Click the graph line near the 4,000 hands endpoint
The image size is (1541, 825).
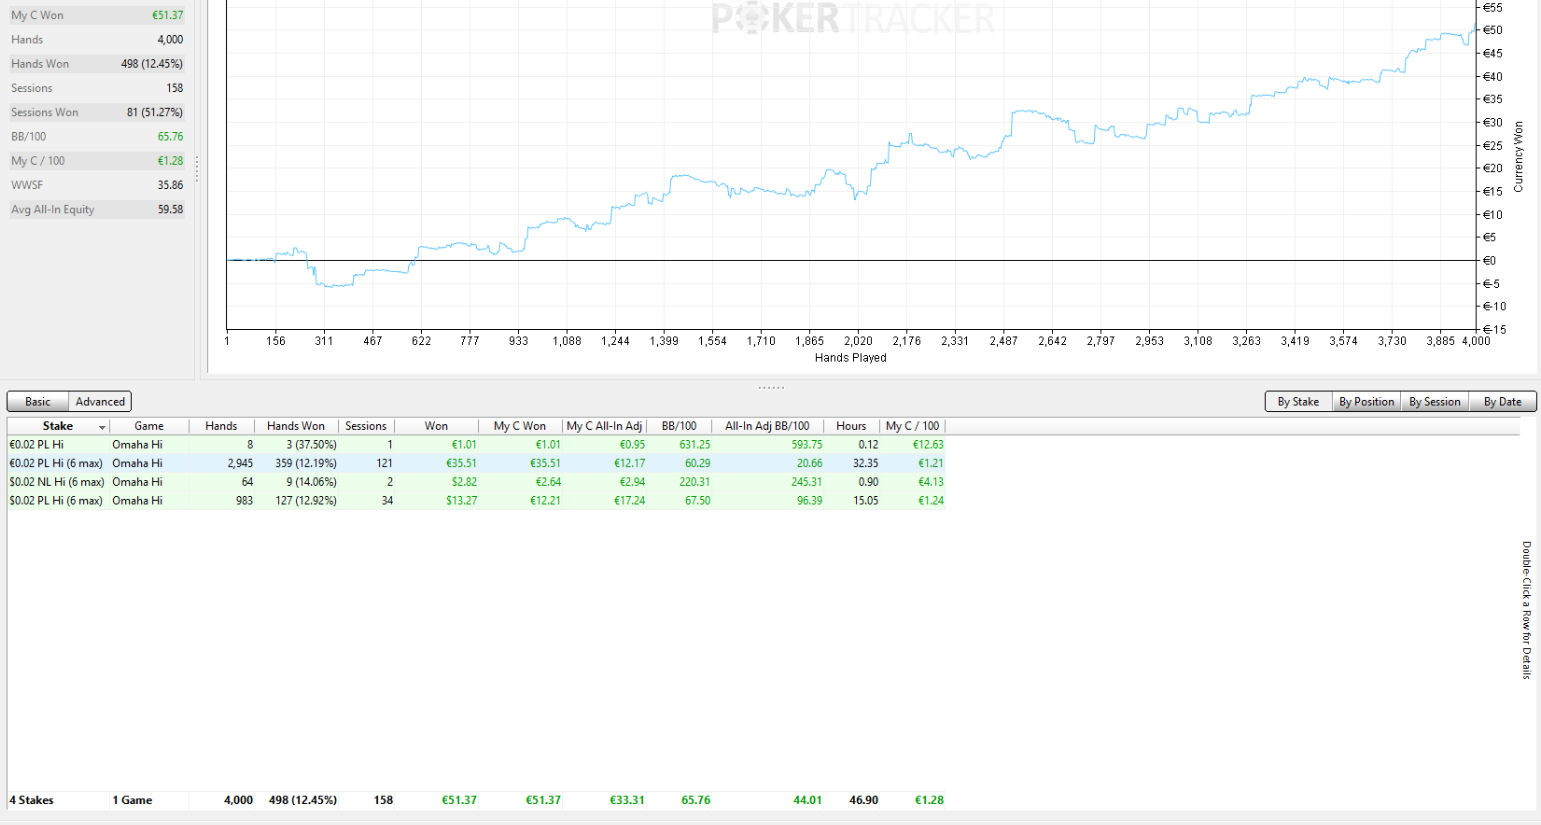1474,29
